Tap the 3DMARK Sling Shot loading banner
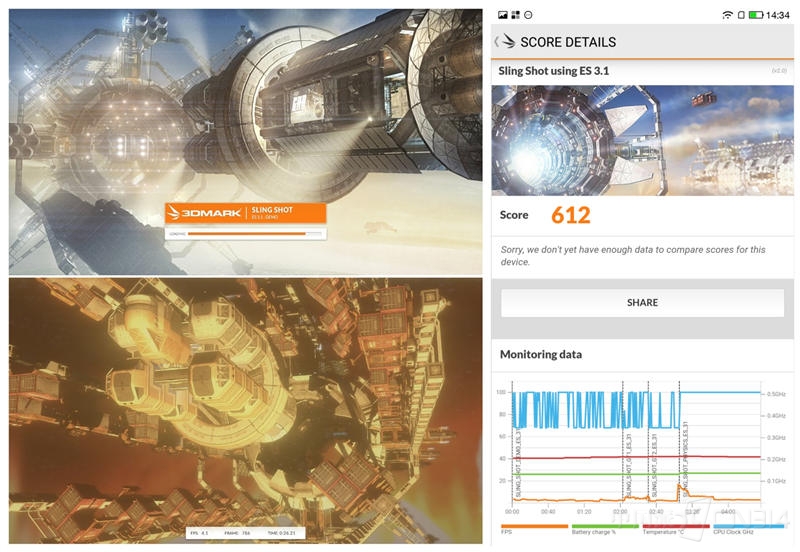The width and height of the screenshot is (800, 552). point(245,213)
